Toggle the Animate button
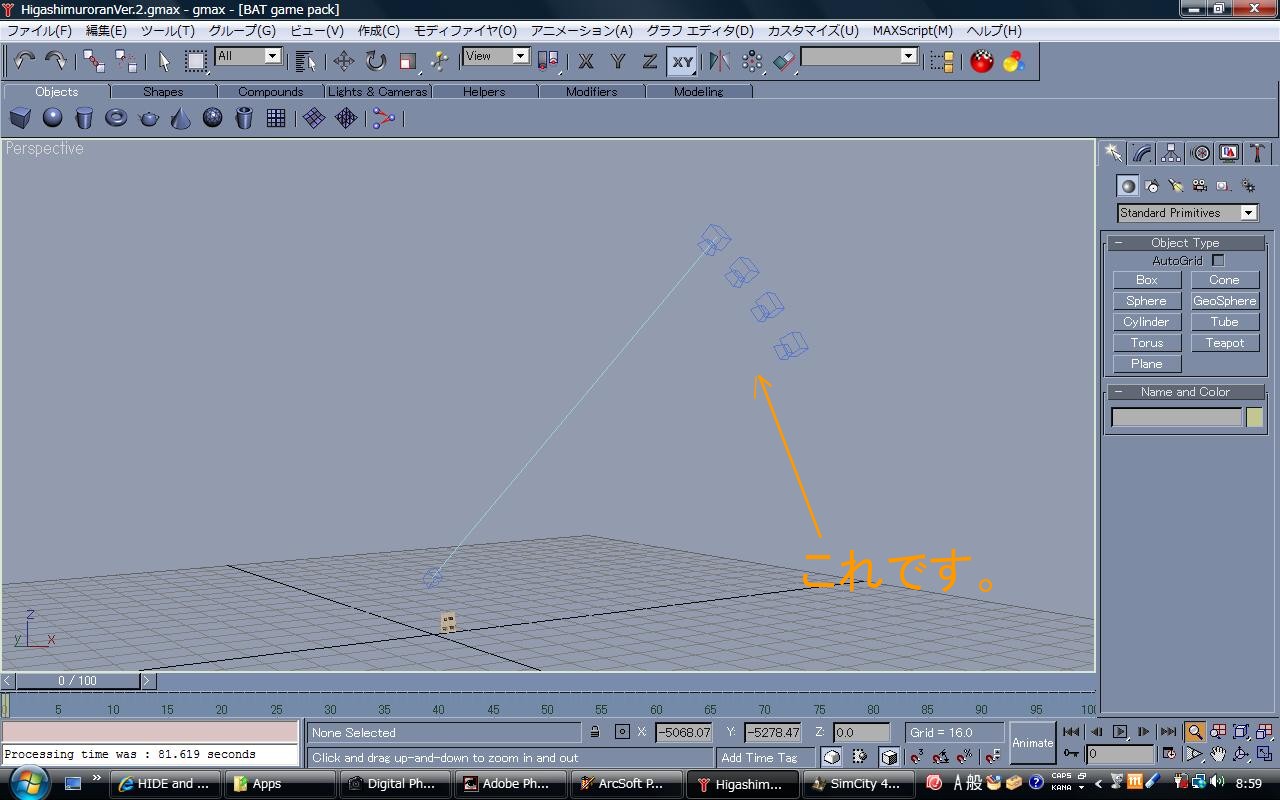 [1032, 743]
